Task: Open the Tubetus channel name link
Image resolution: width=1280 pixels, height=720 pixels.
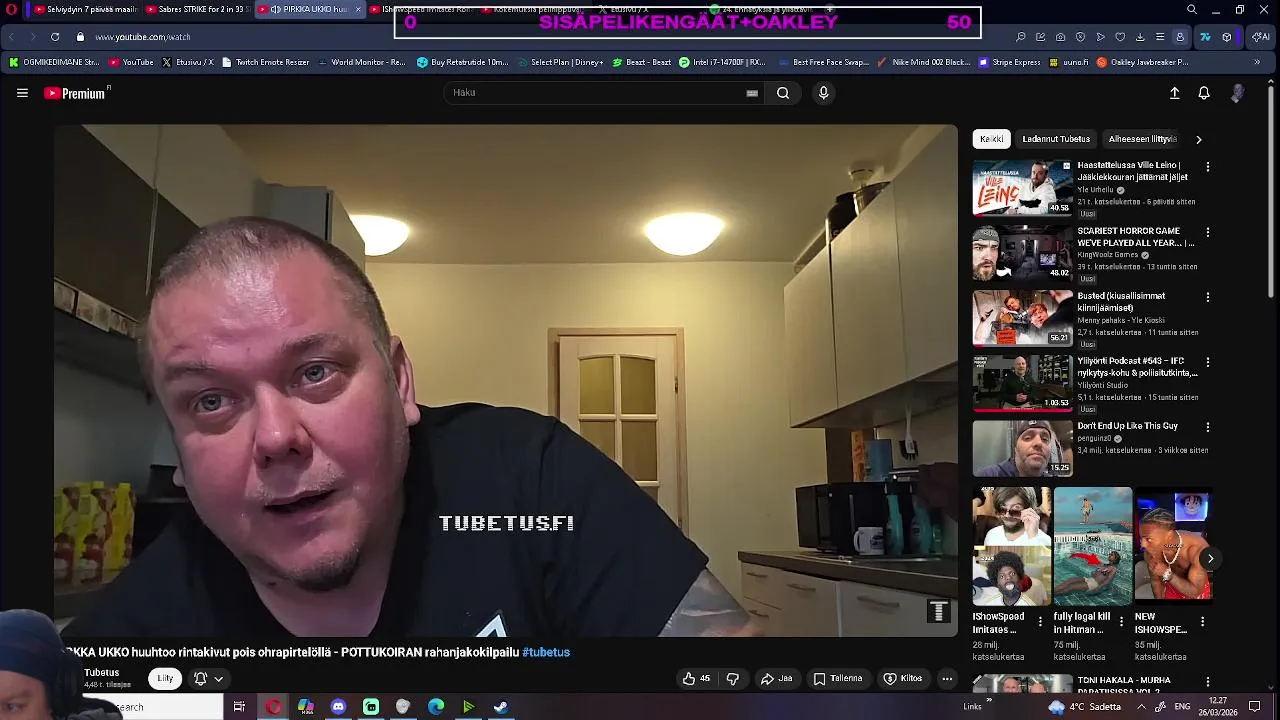Action: 101,673
